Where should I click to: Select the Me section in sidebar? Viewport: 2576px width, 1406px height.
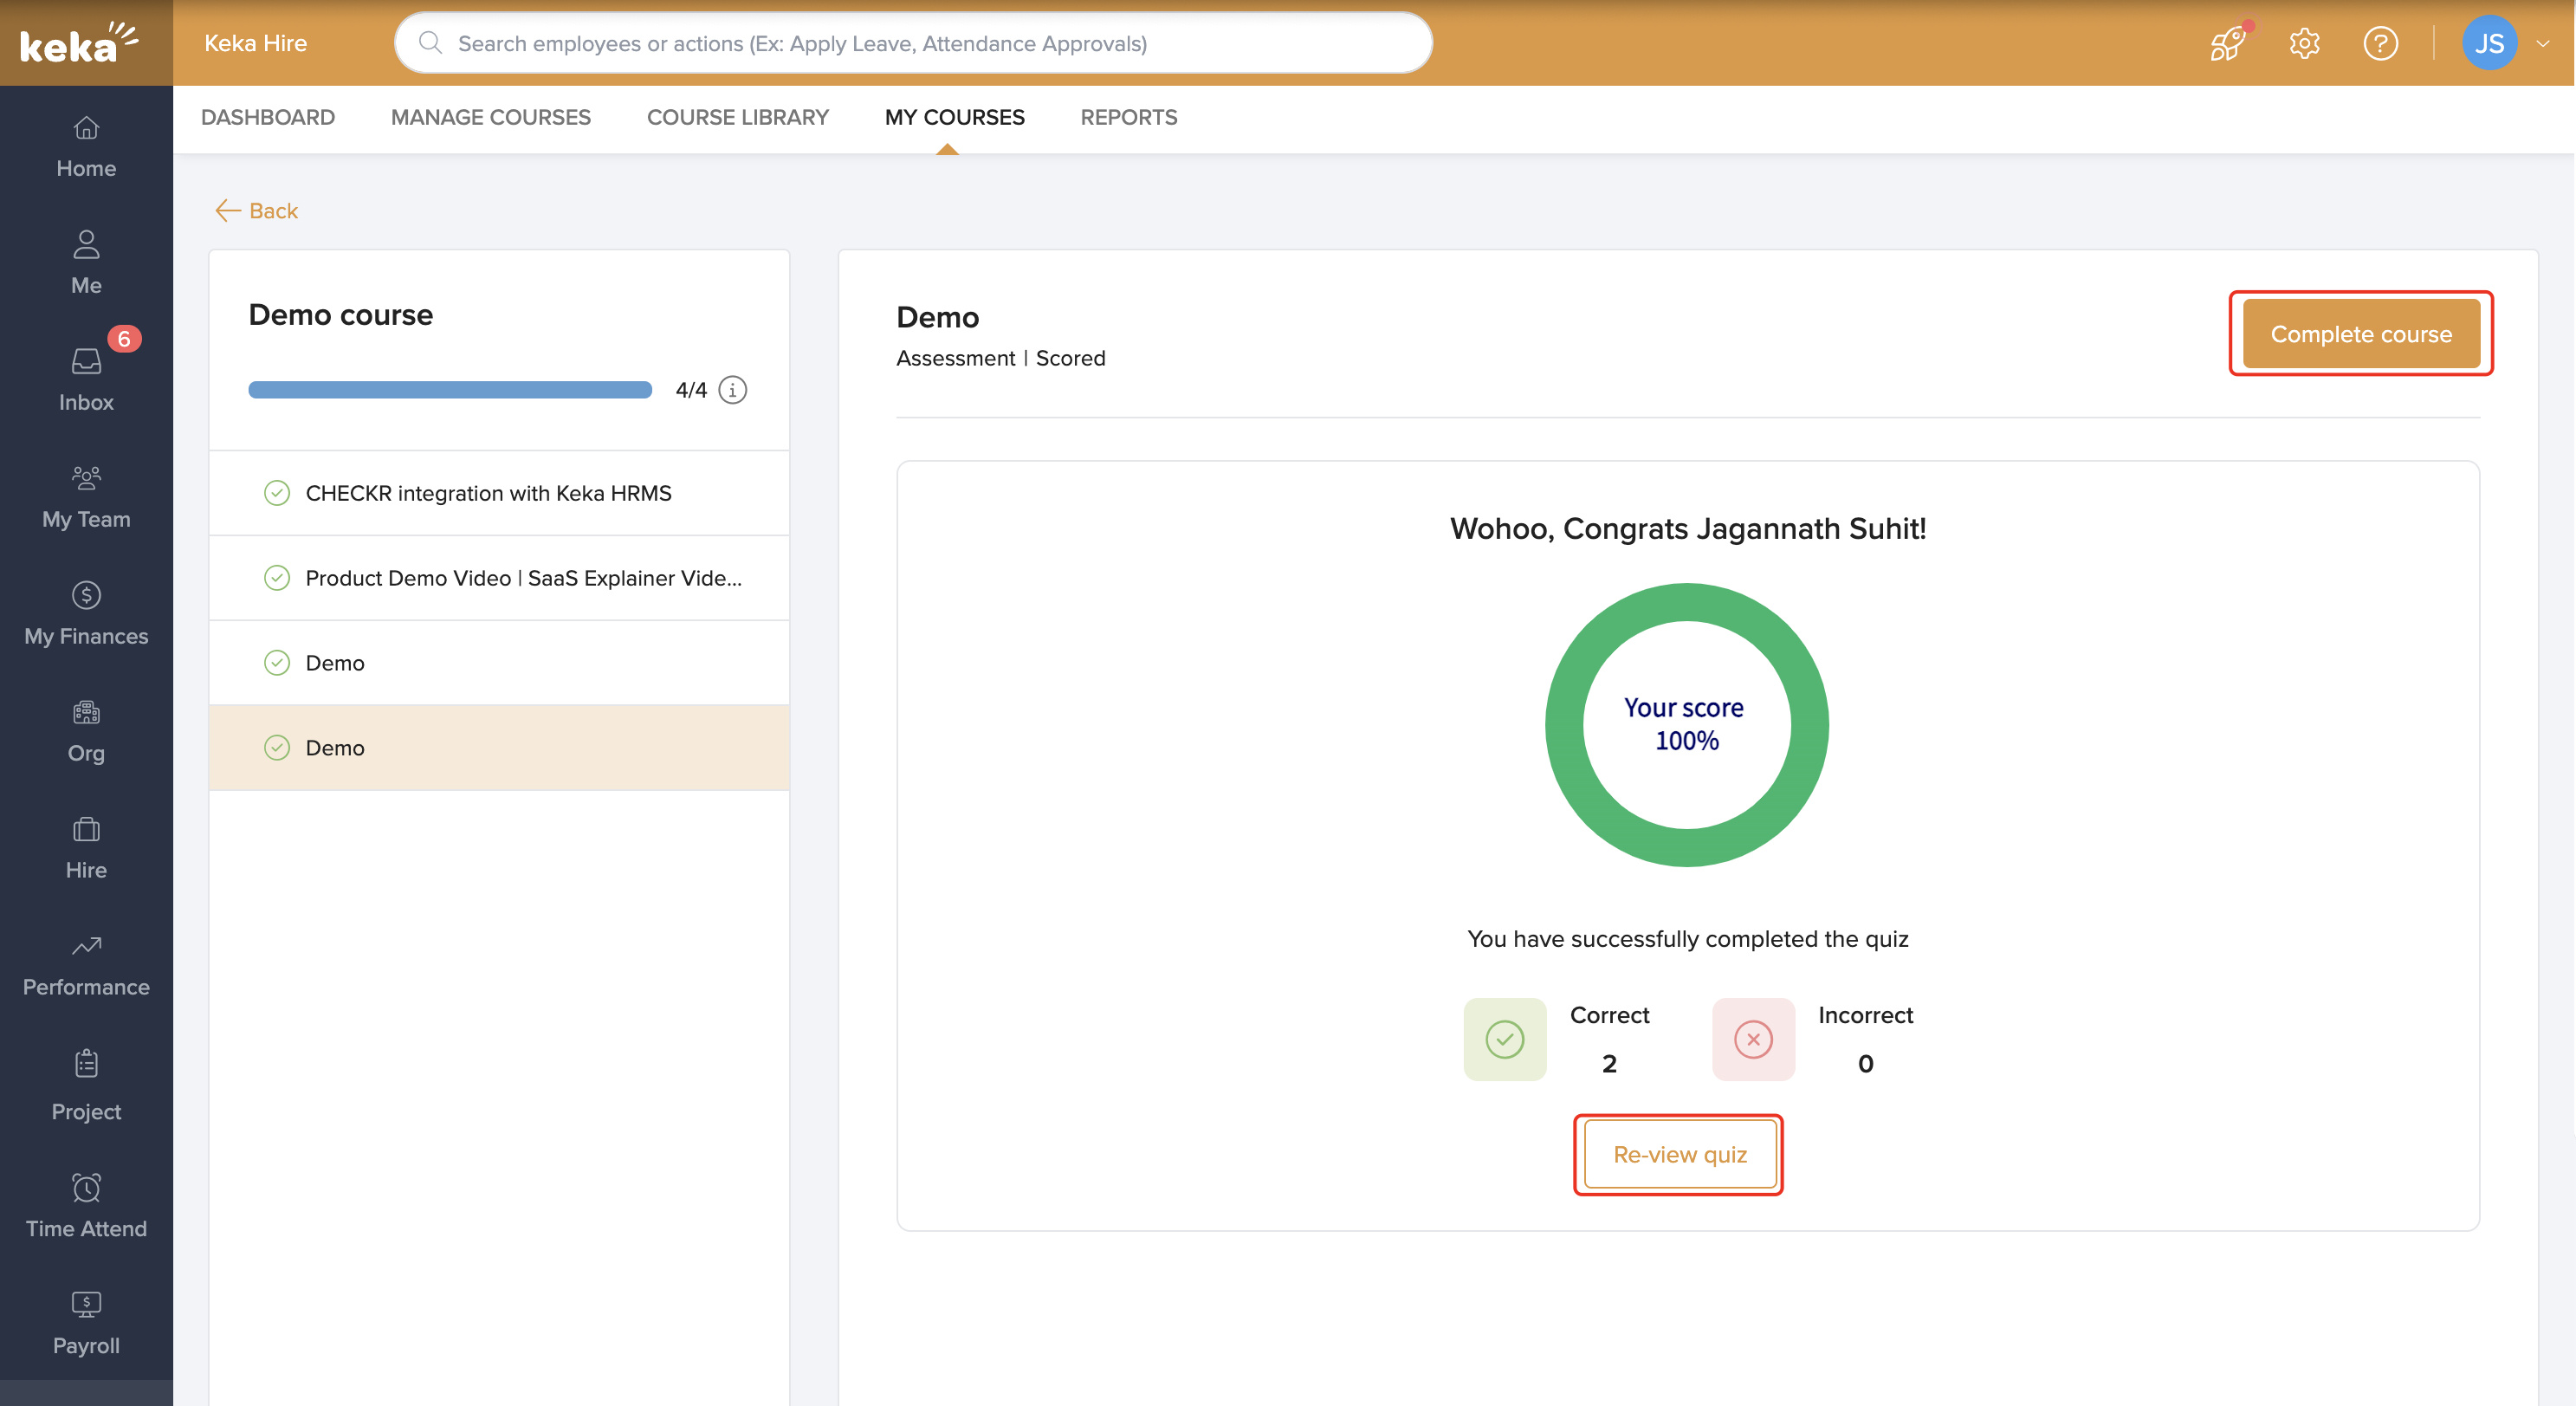click(x=85, y=263)
